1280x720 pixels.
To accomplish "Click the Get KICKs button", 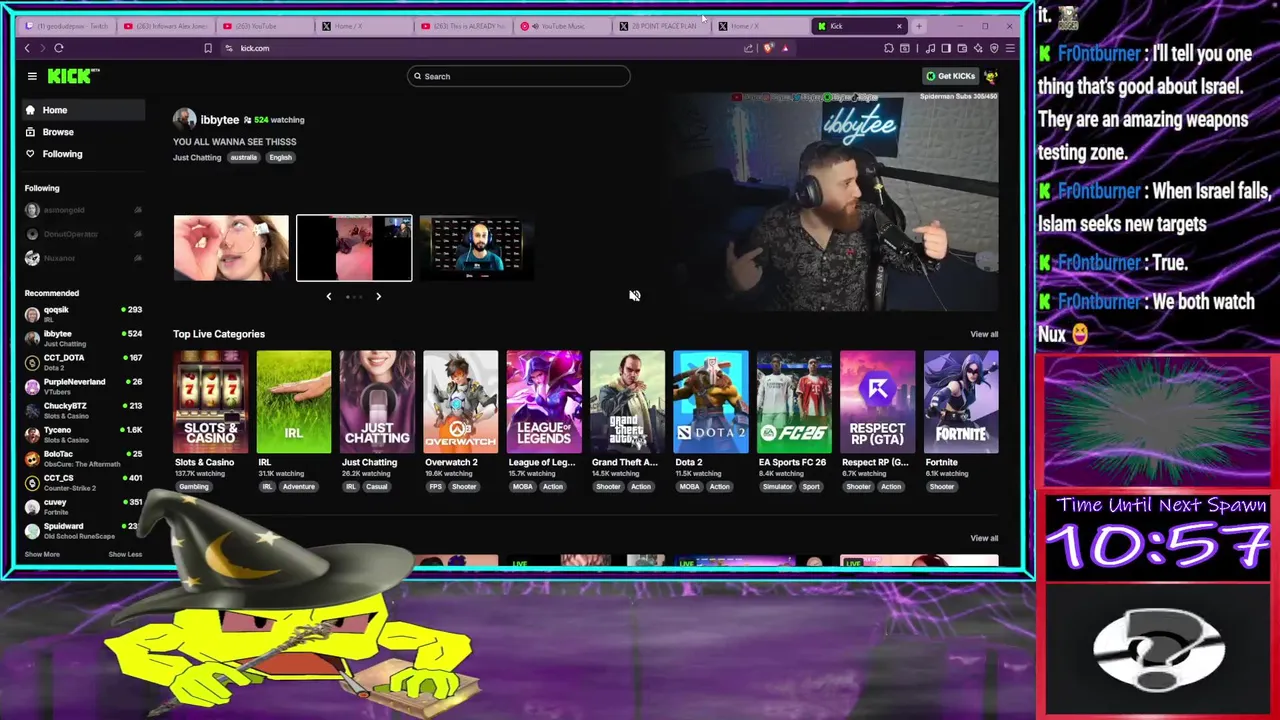I will pyautogui.click(x=950, y=76).
